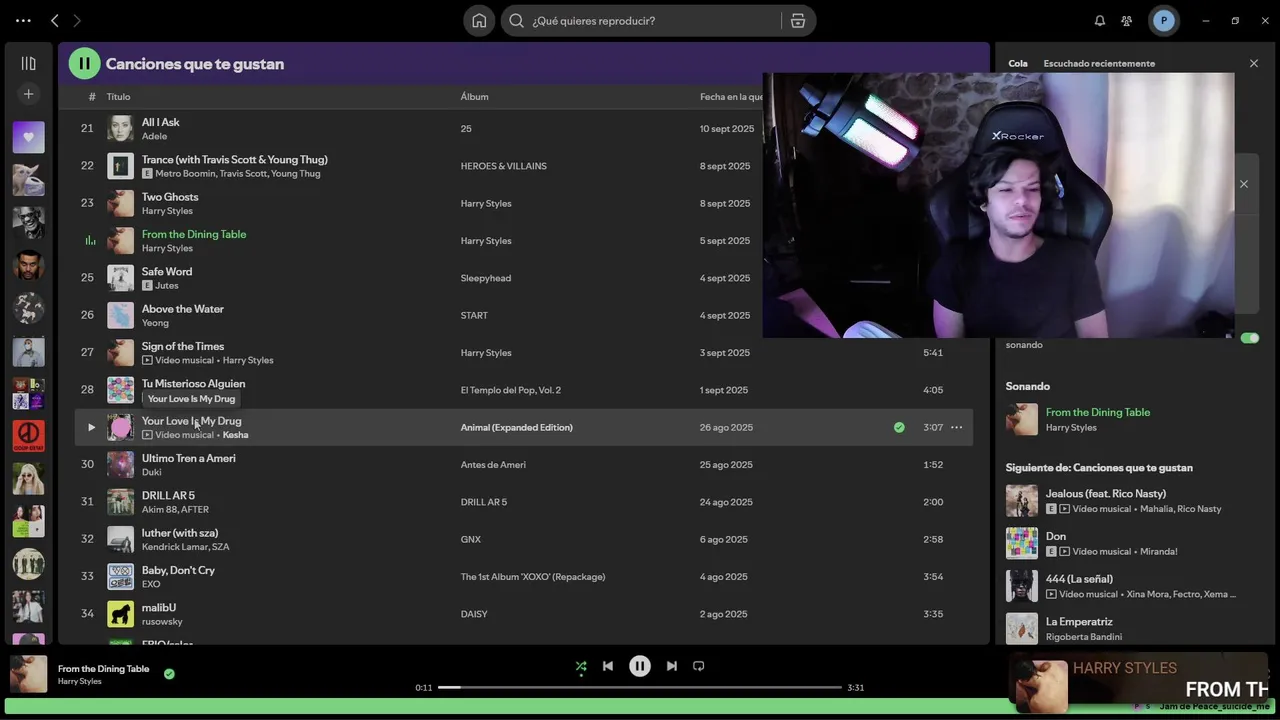Image resolution: width=1280 pixels, height=720 pixels.
Task: Open album 'GNX'
Action: (470, 539)
